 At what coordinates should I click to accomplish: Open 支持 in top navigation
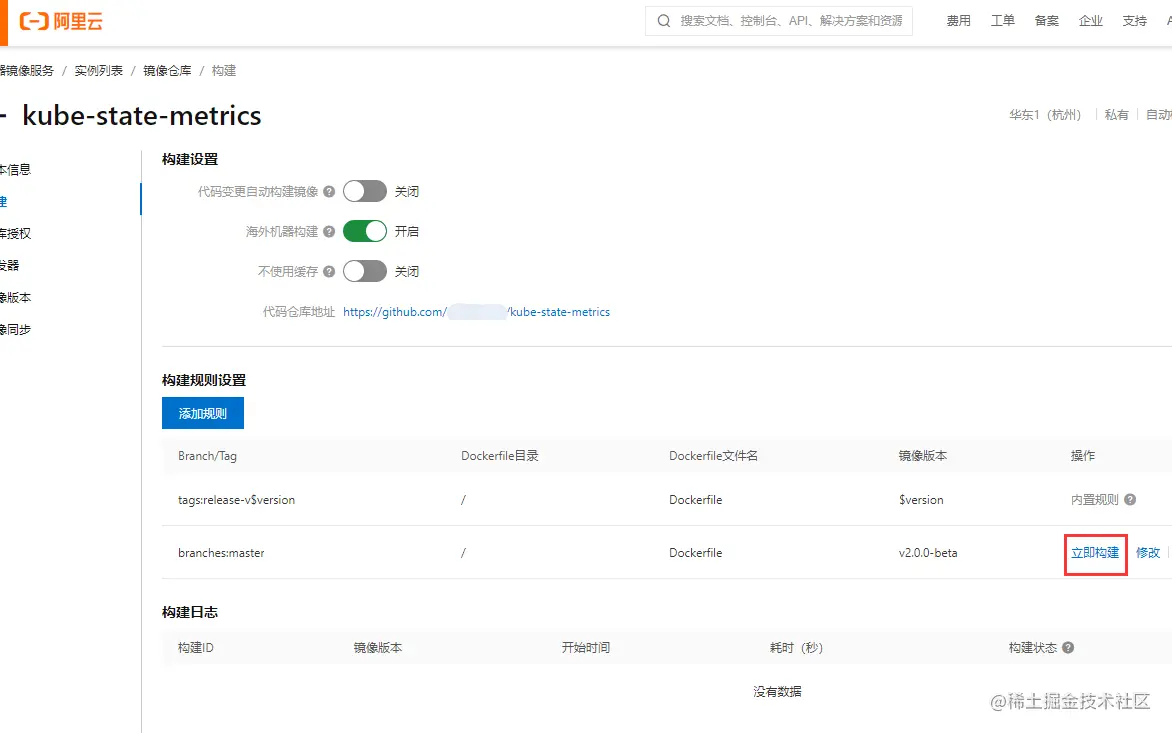[x=1135, y=21]
